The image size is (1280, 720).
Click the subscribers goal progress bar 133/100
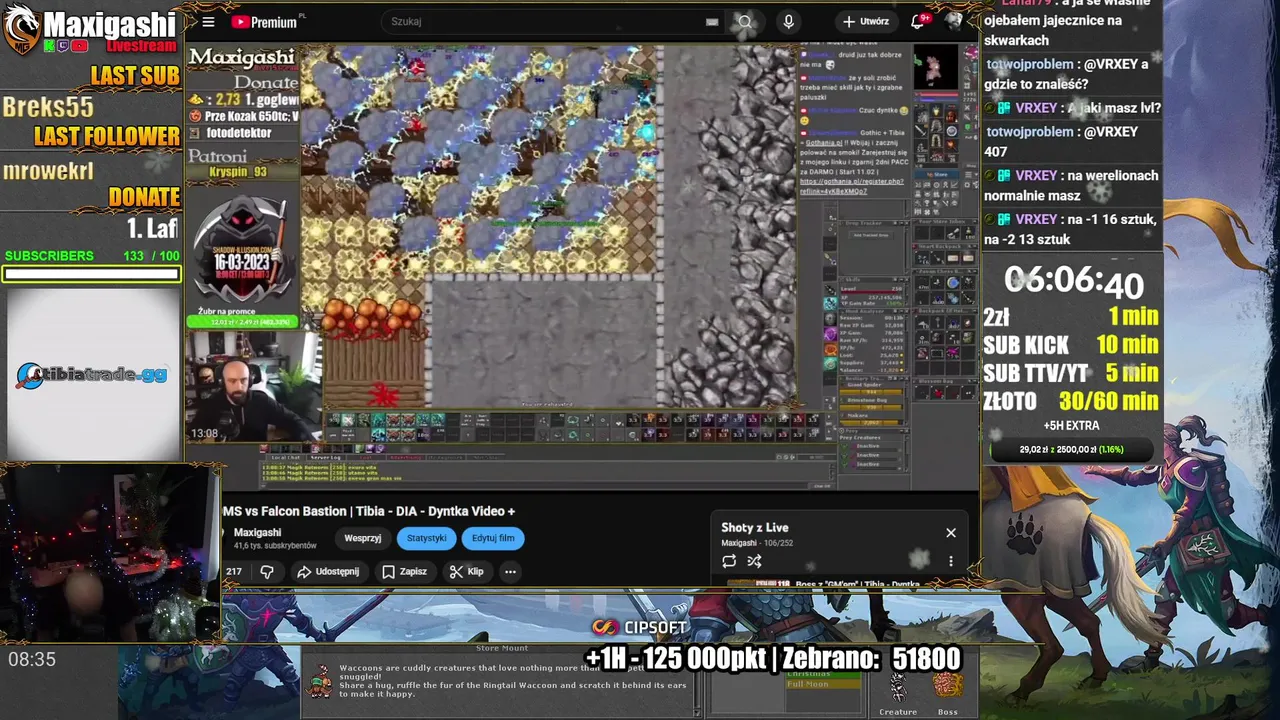point(91,274)
